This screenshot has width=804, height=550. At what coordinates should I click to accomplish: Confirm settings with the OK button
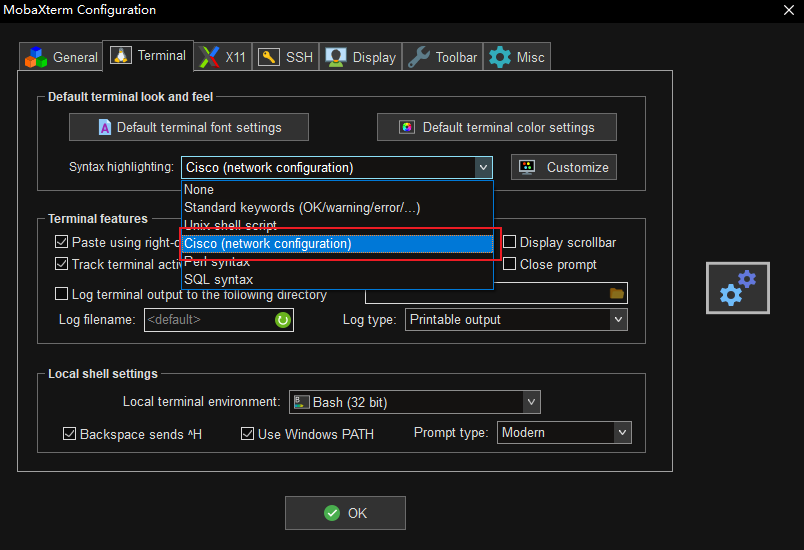click(x=345, y=513)
